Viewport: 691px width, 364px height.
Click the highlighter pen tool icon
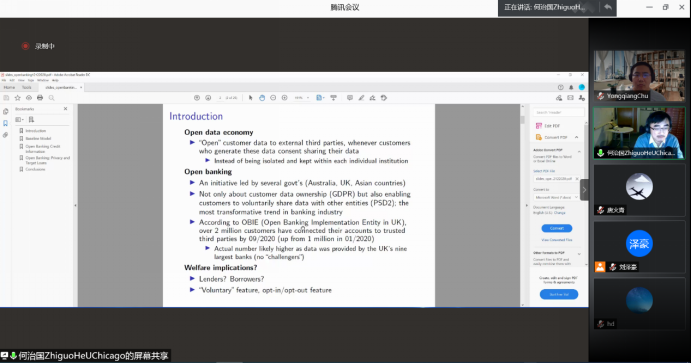tap(361, 98)
